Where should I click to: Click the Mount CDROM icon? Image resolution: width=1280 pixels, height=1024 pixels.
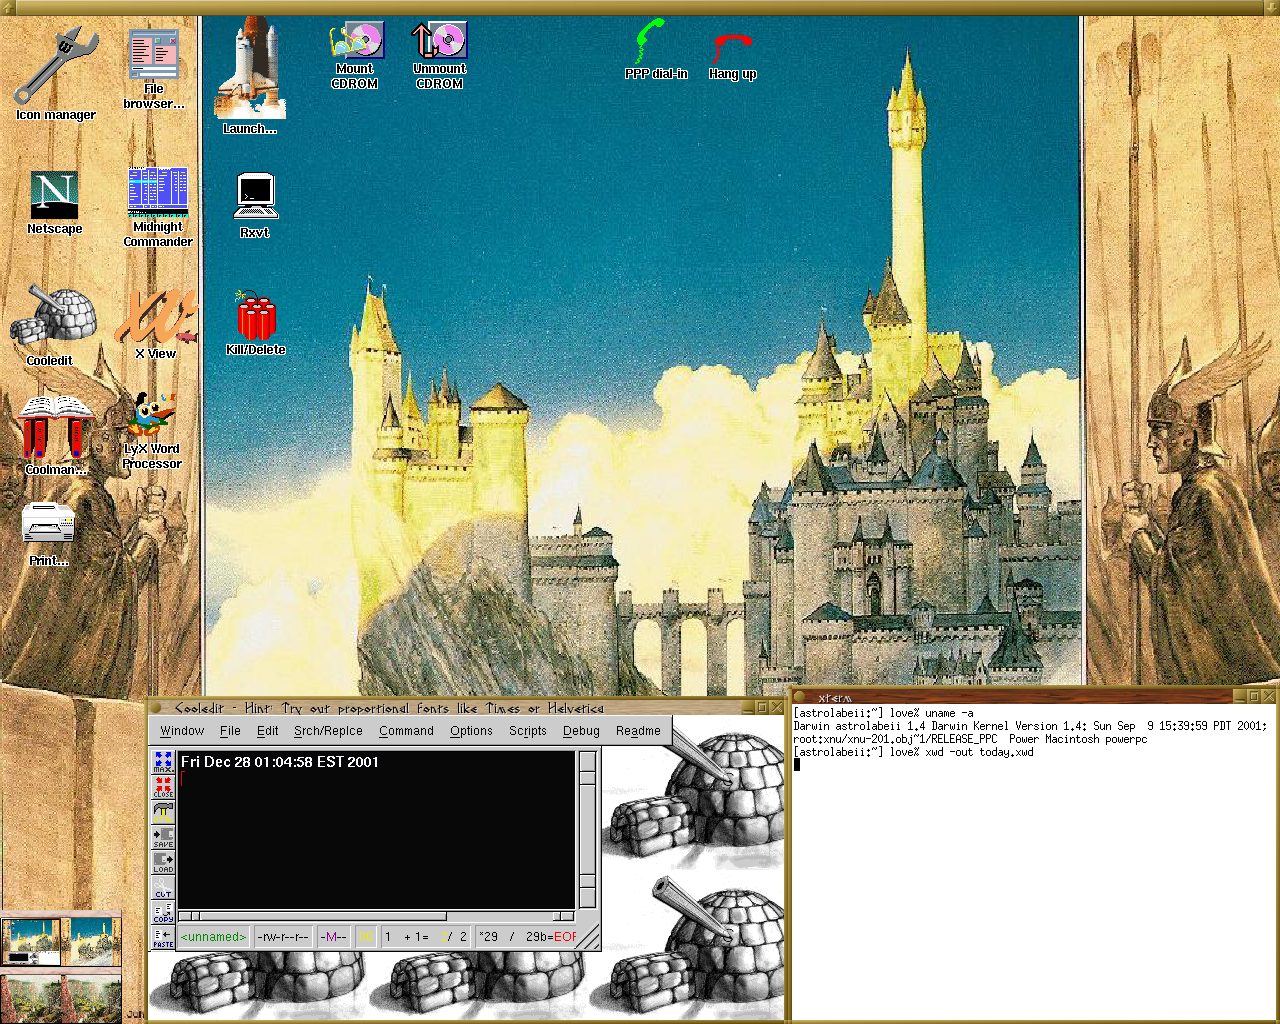pyautogui.click(x=355, y=40)
